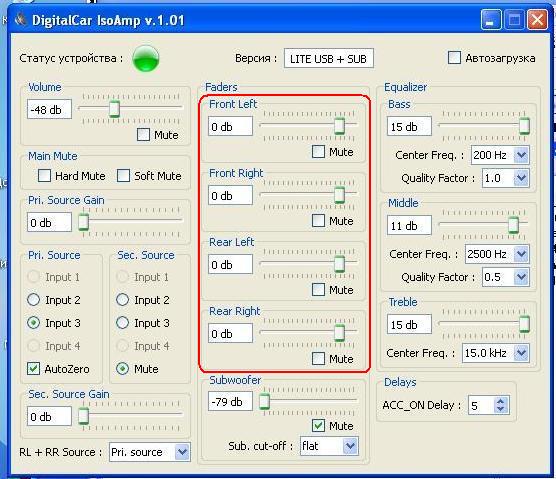Click the green device status indicator
This screenshot has height=479, width=556.
(x=146, y=59)
